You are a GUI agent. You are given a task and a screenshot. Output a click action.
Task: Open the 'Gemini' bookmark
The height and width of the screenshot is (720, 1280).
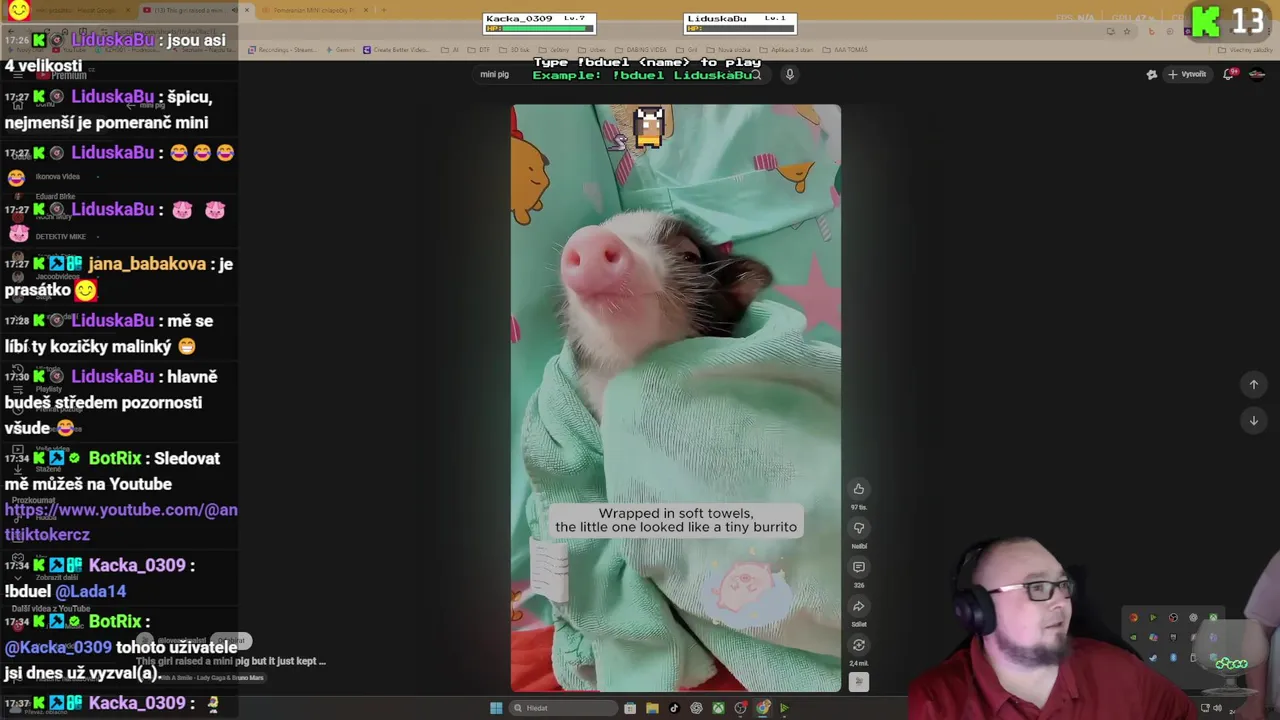[341, 50]
